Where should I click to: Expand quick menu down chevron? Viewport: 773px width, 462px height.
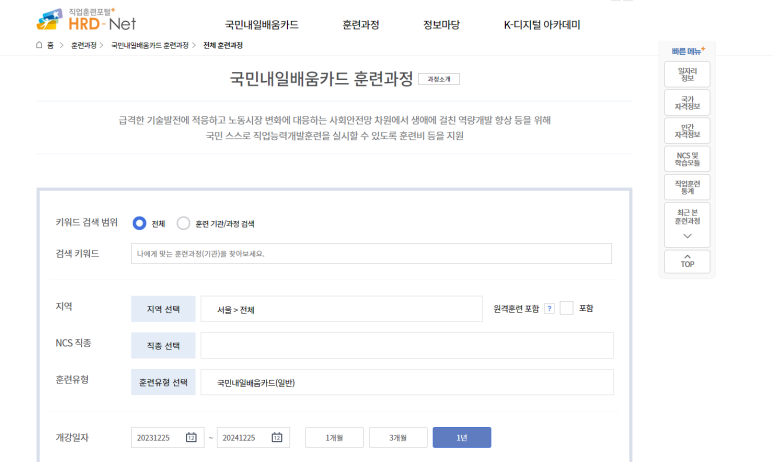point(687,236)
